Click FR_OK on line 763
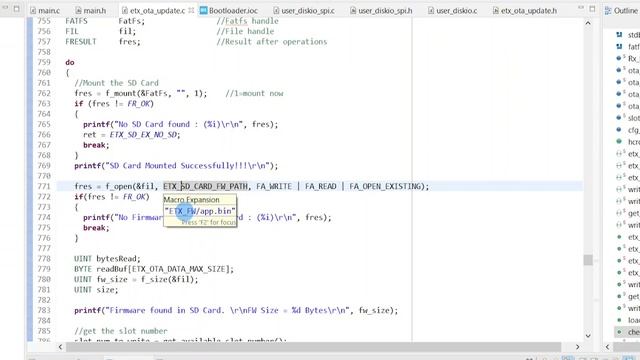 (x=138, y=104)
